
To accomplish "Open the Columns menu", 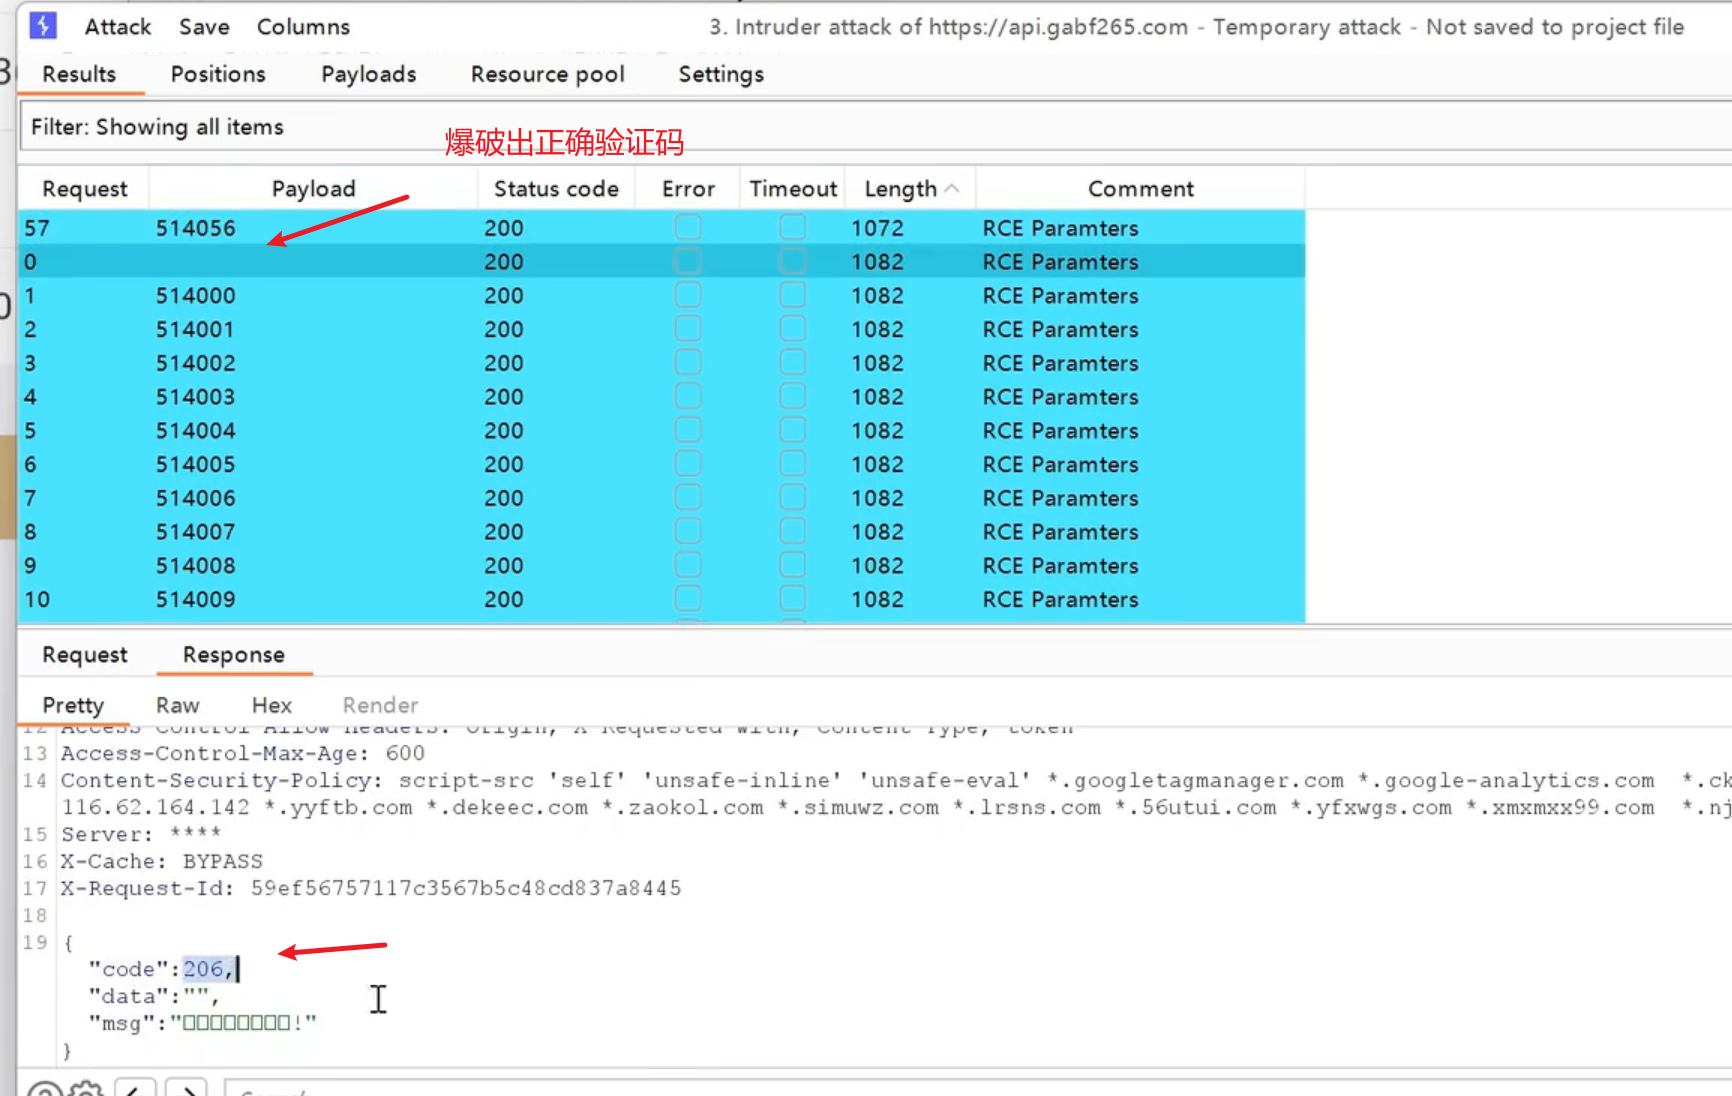I will tap(303, 27).
